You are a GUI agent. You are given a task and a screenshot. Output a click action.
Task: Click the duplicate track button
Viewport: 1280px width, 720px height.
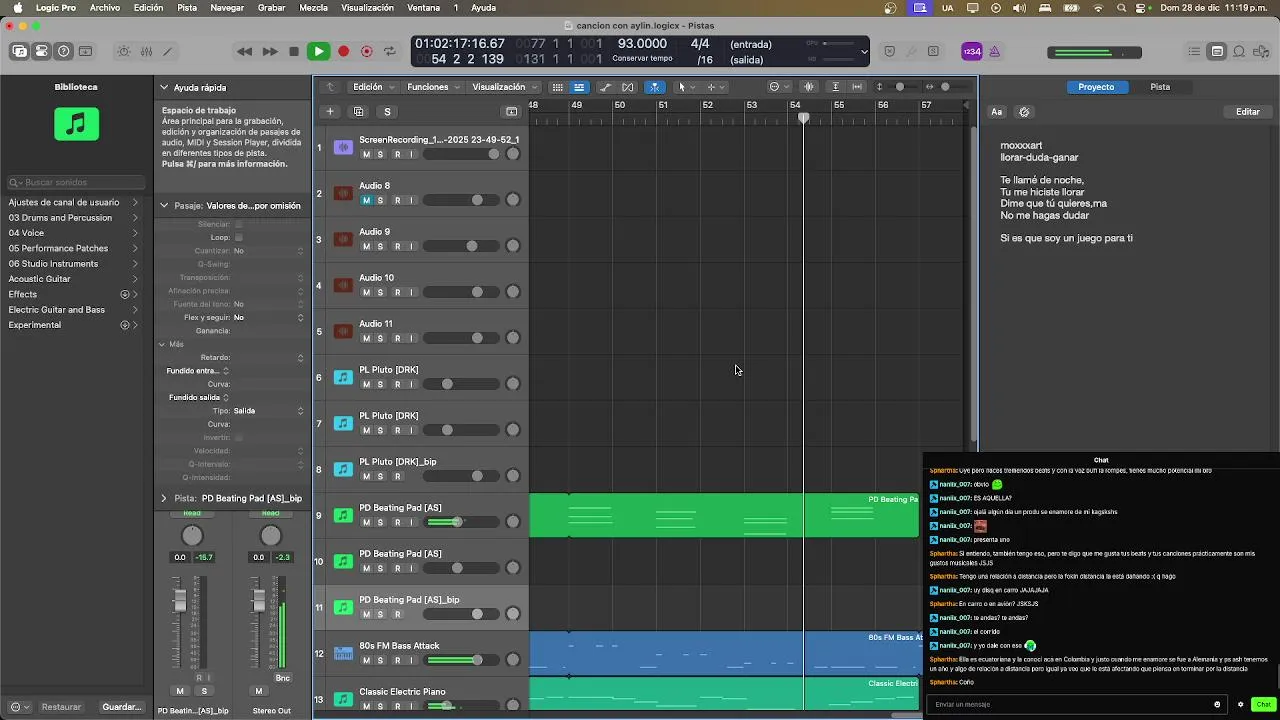click(359, 111)
